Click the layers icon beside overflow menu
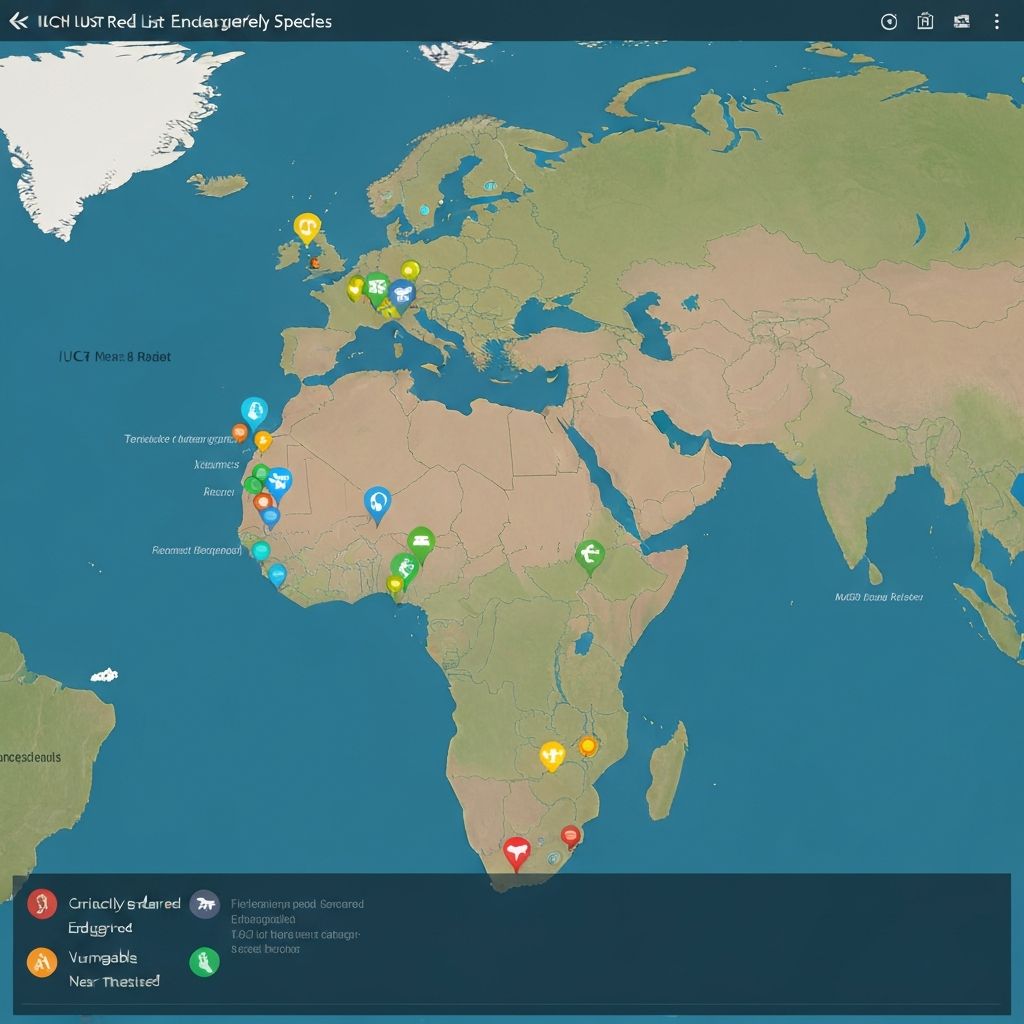 click(x=961, y=21)
